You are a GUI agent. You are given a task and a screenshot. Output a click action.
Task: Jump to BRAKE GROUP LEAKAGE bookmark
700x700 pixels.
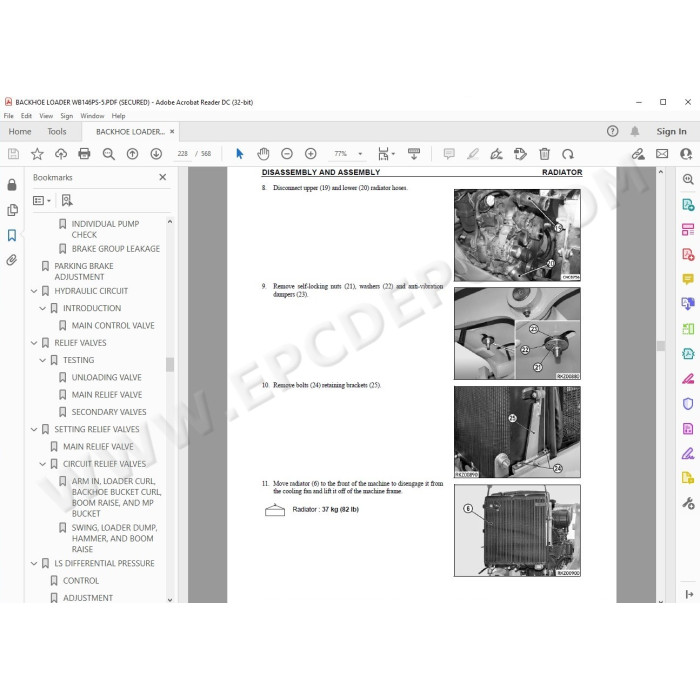pos(116,249)
